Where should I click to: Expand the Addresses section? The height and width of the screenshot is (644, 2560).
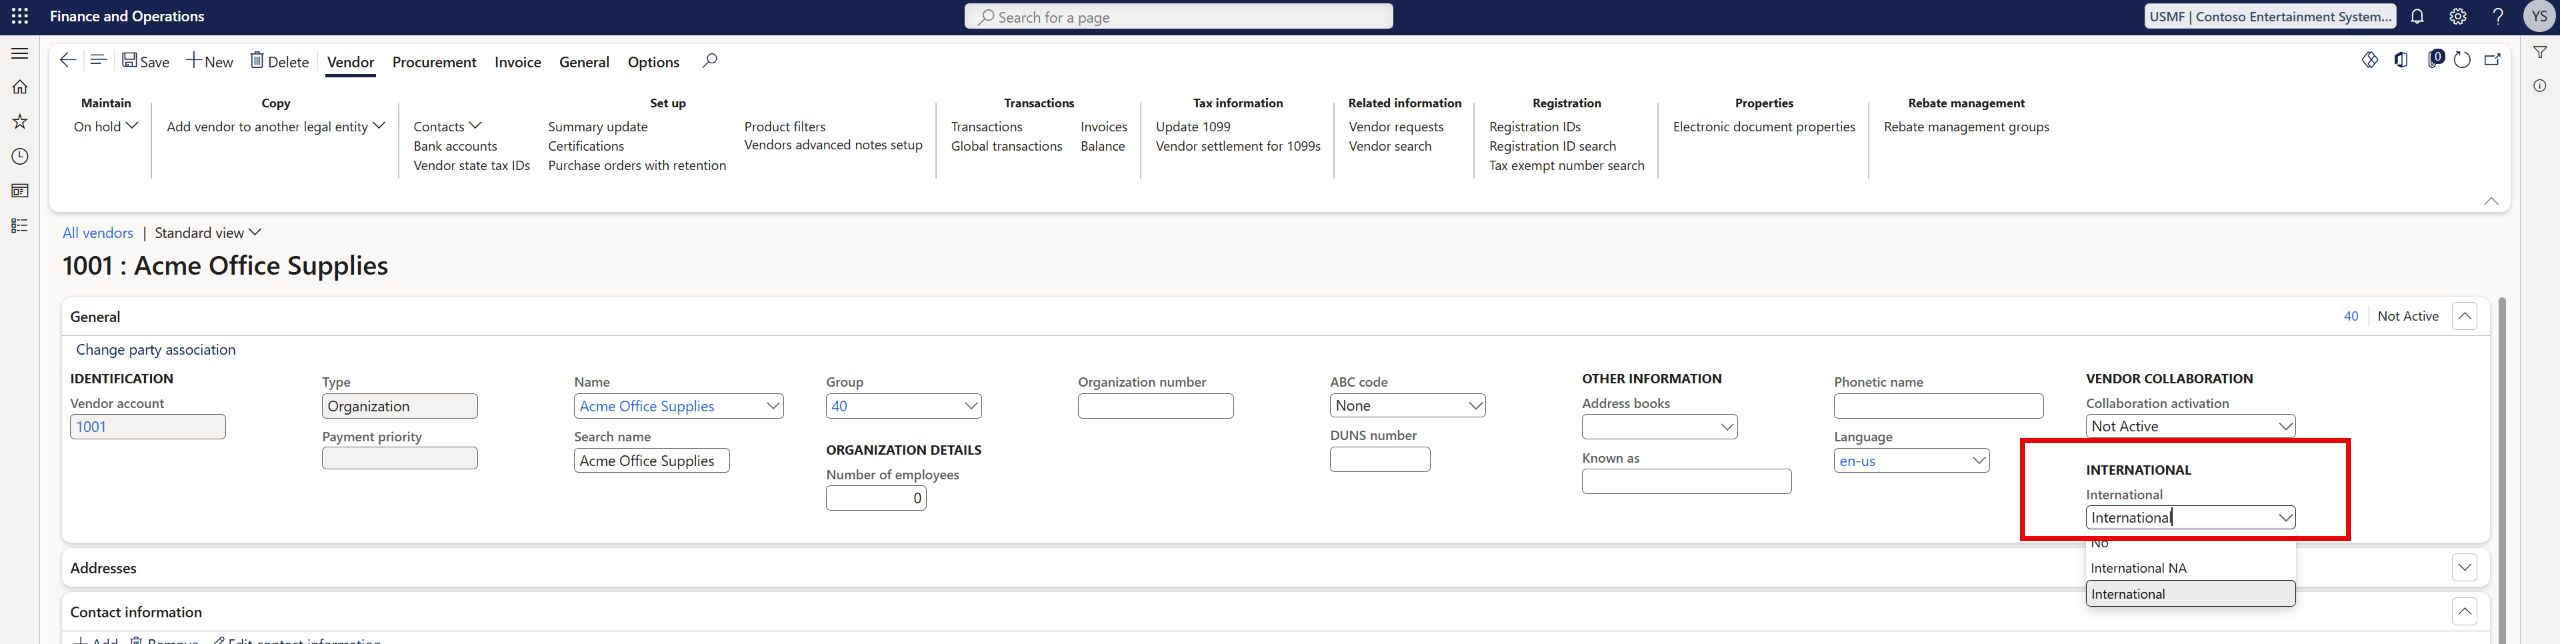pos(2465,568)
